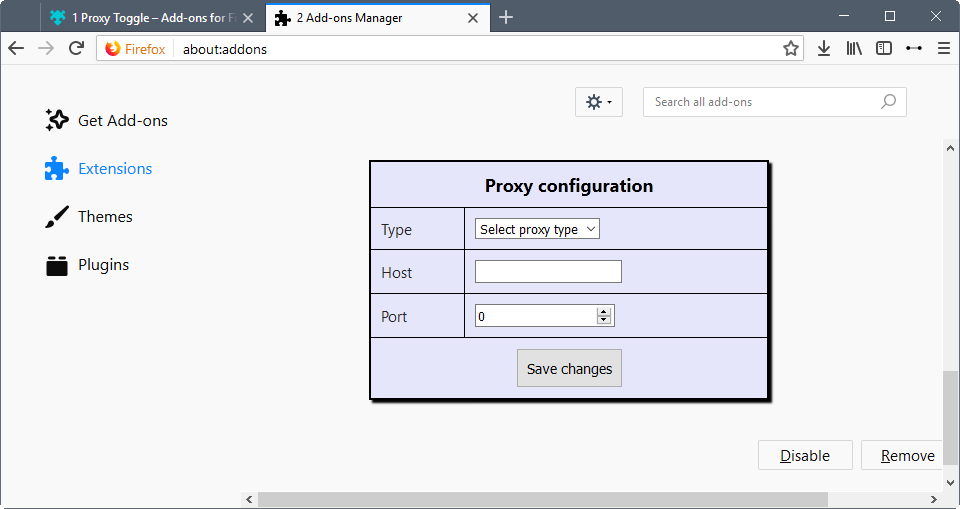Click the vertical scrollbar up arrow
Screen dimensions: 960x509
(x=950, y=148)
